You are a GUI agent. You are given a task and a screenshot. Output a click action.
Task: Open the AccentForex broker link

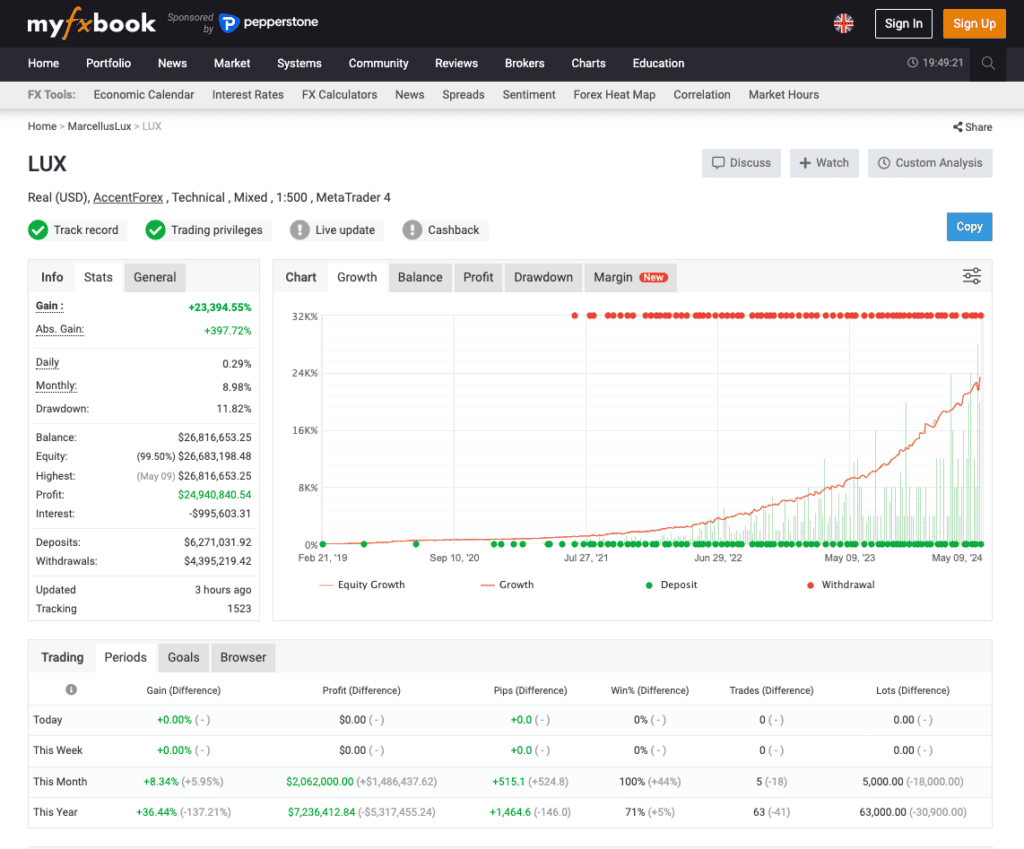tap(128, 197)
